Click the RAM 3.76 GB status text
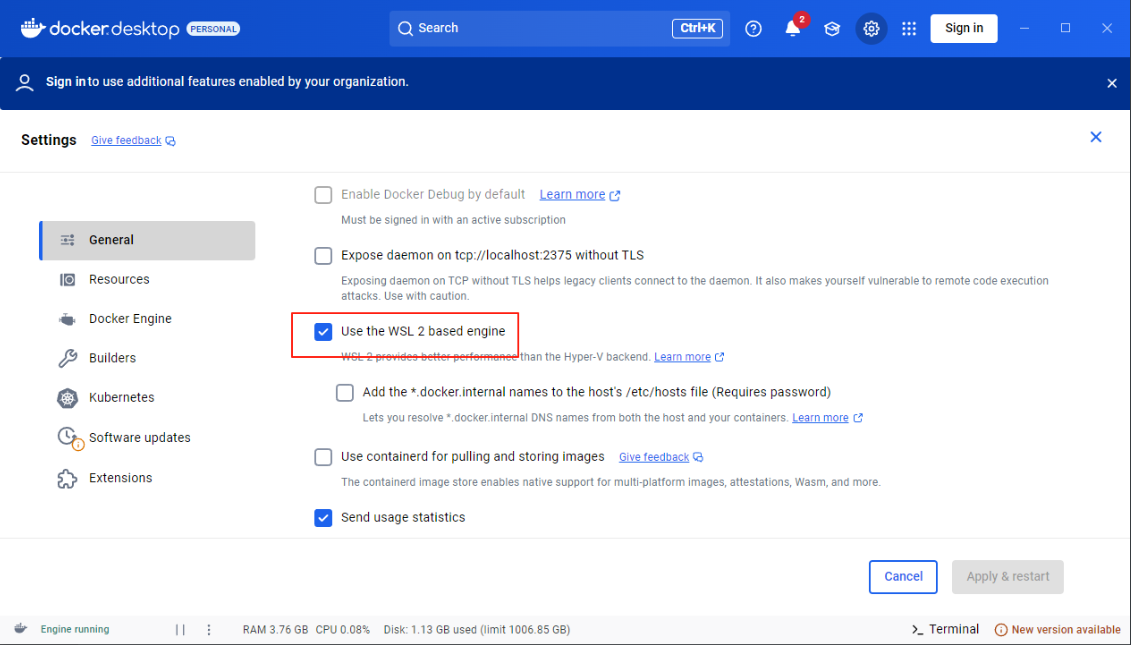This screenshot has width=1131, height=645. tap(276, 630)
